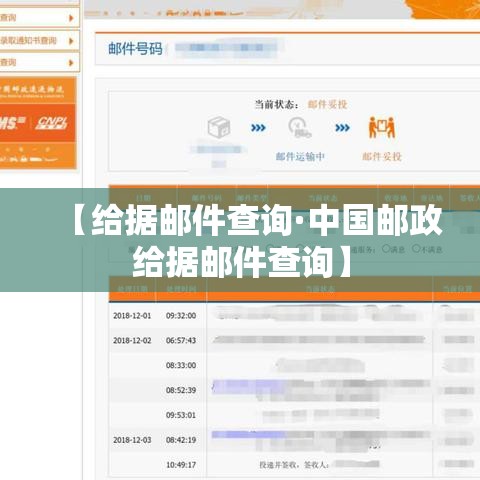Click the 邮件号码 label
Screen dimensions: 480x480
coord(135,49)
